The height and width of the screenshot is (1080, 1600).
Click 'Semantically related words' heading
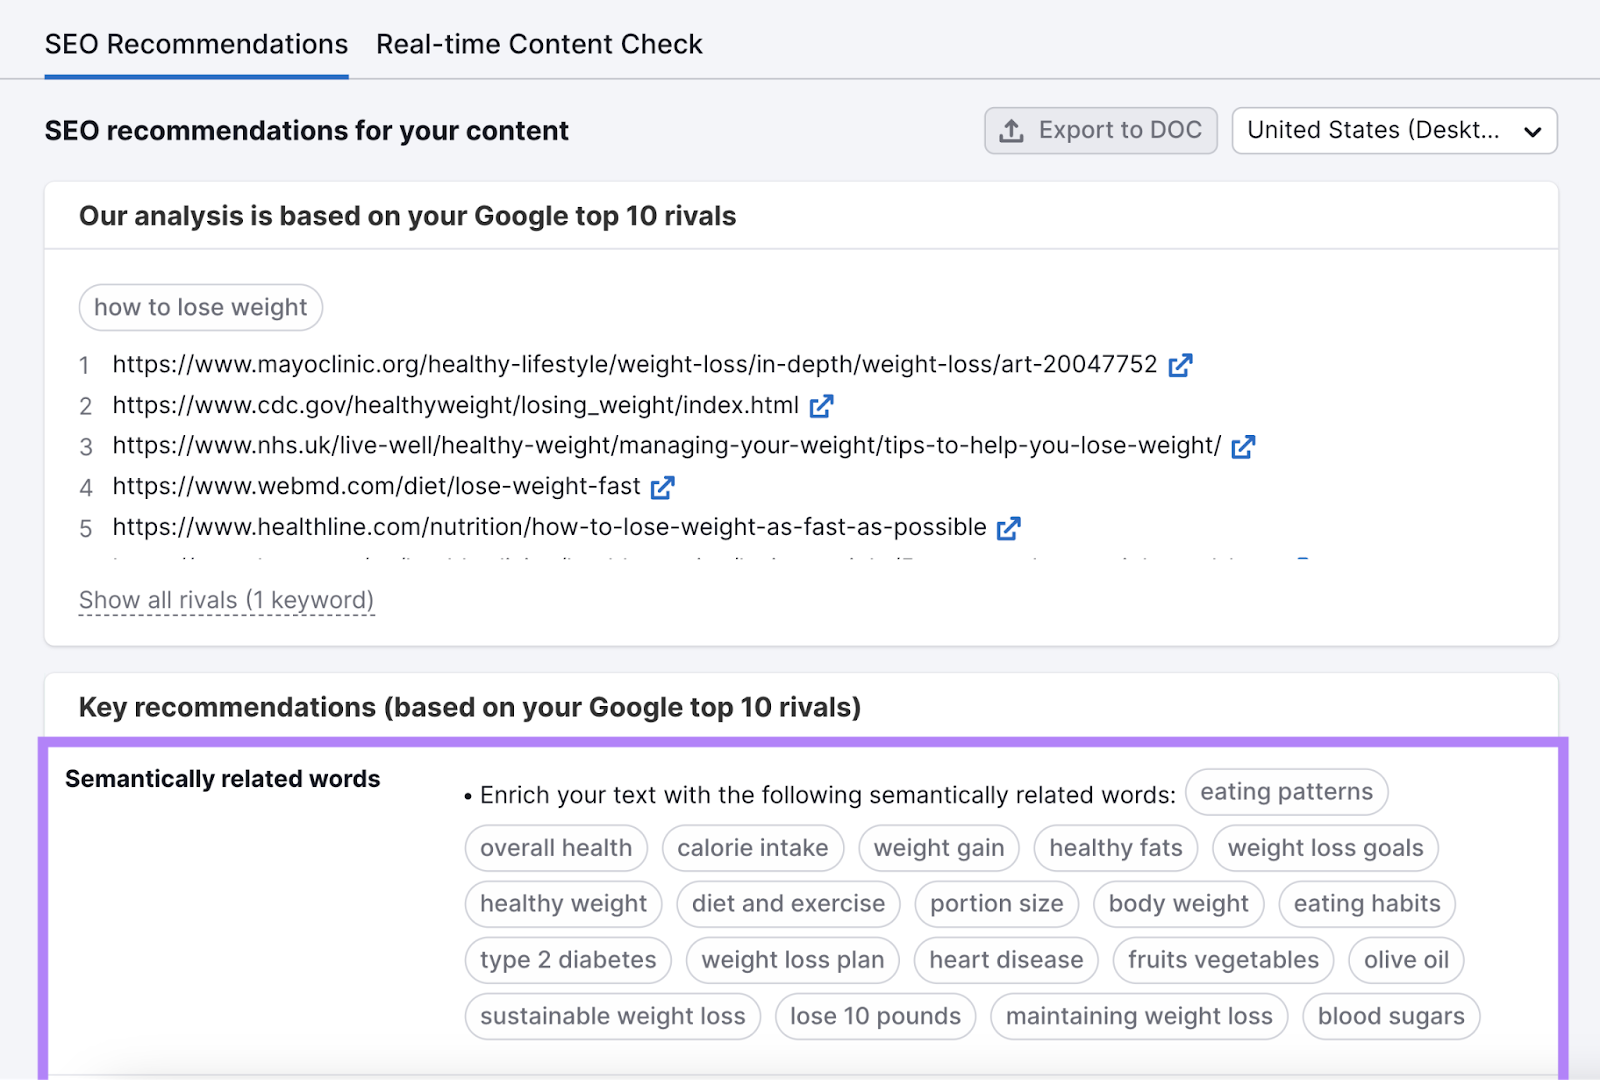223,779
